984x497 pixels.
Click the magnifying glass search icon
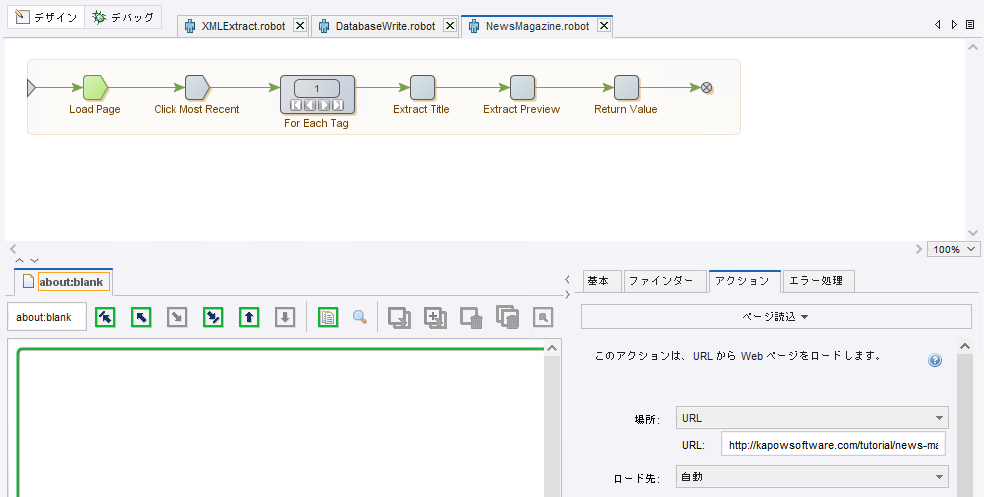pyautogui.click(x=360, y=317)
